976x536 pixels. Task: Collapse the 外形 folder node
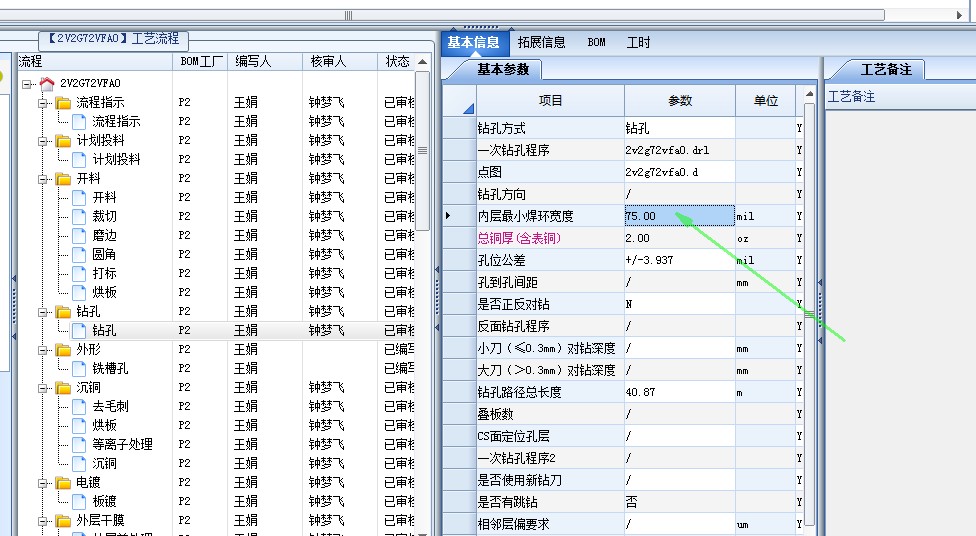[43, 350]
